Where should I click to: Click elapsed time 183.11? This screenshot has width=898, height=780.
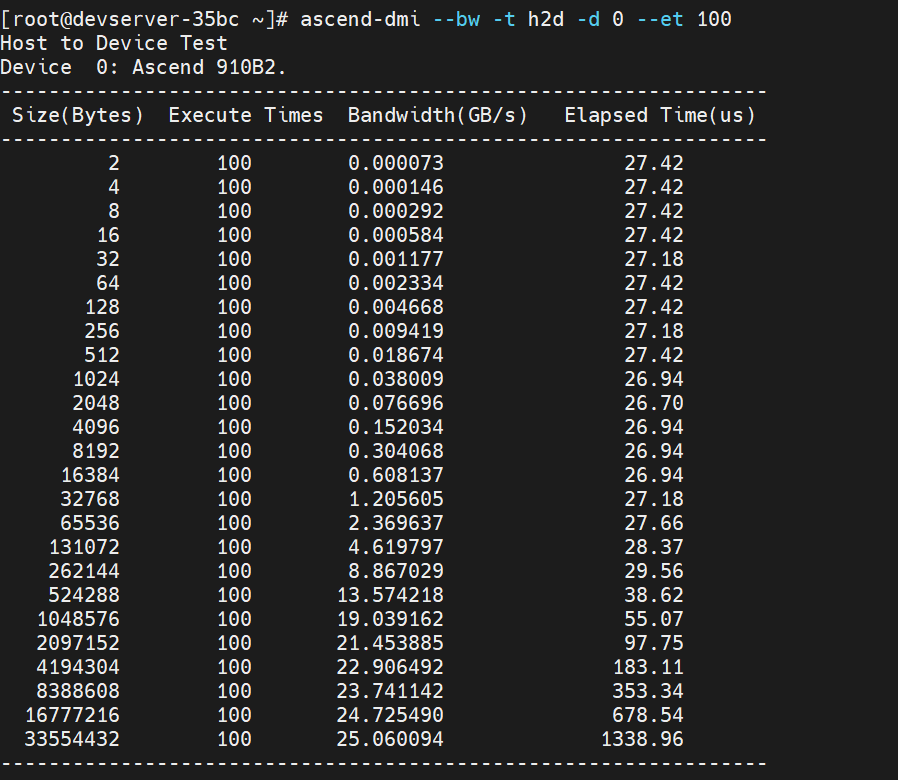point(648,668)
